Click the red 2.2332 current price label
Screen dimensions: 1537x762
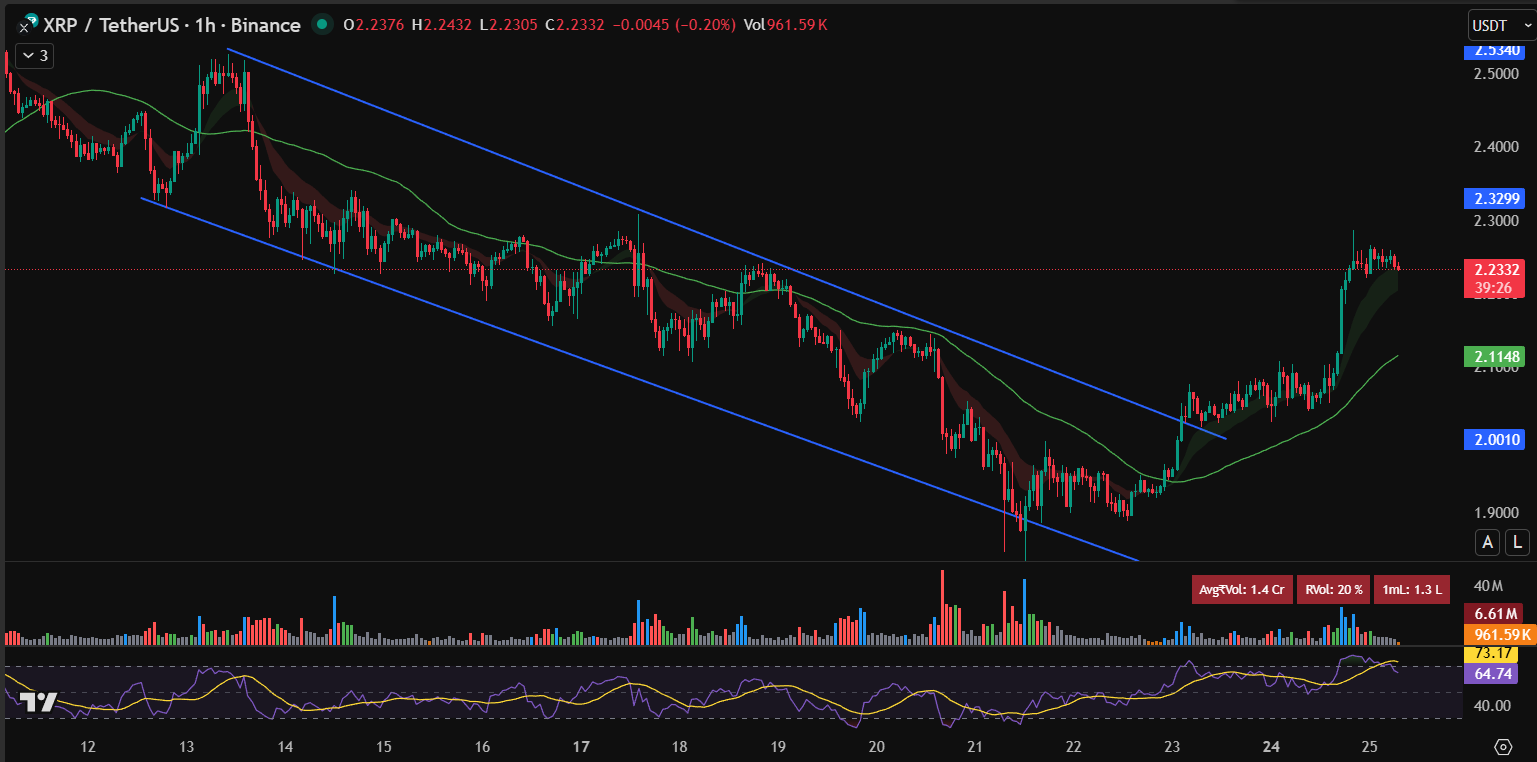tap(1496, 267)
